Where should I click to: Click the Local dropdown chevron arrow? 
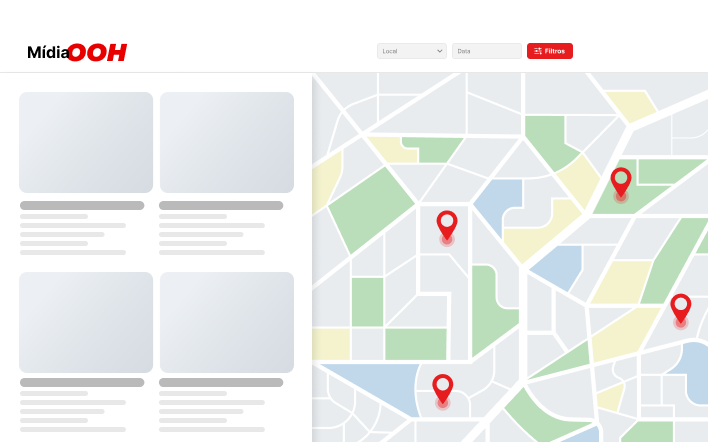point(440,51)
